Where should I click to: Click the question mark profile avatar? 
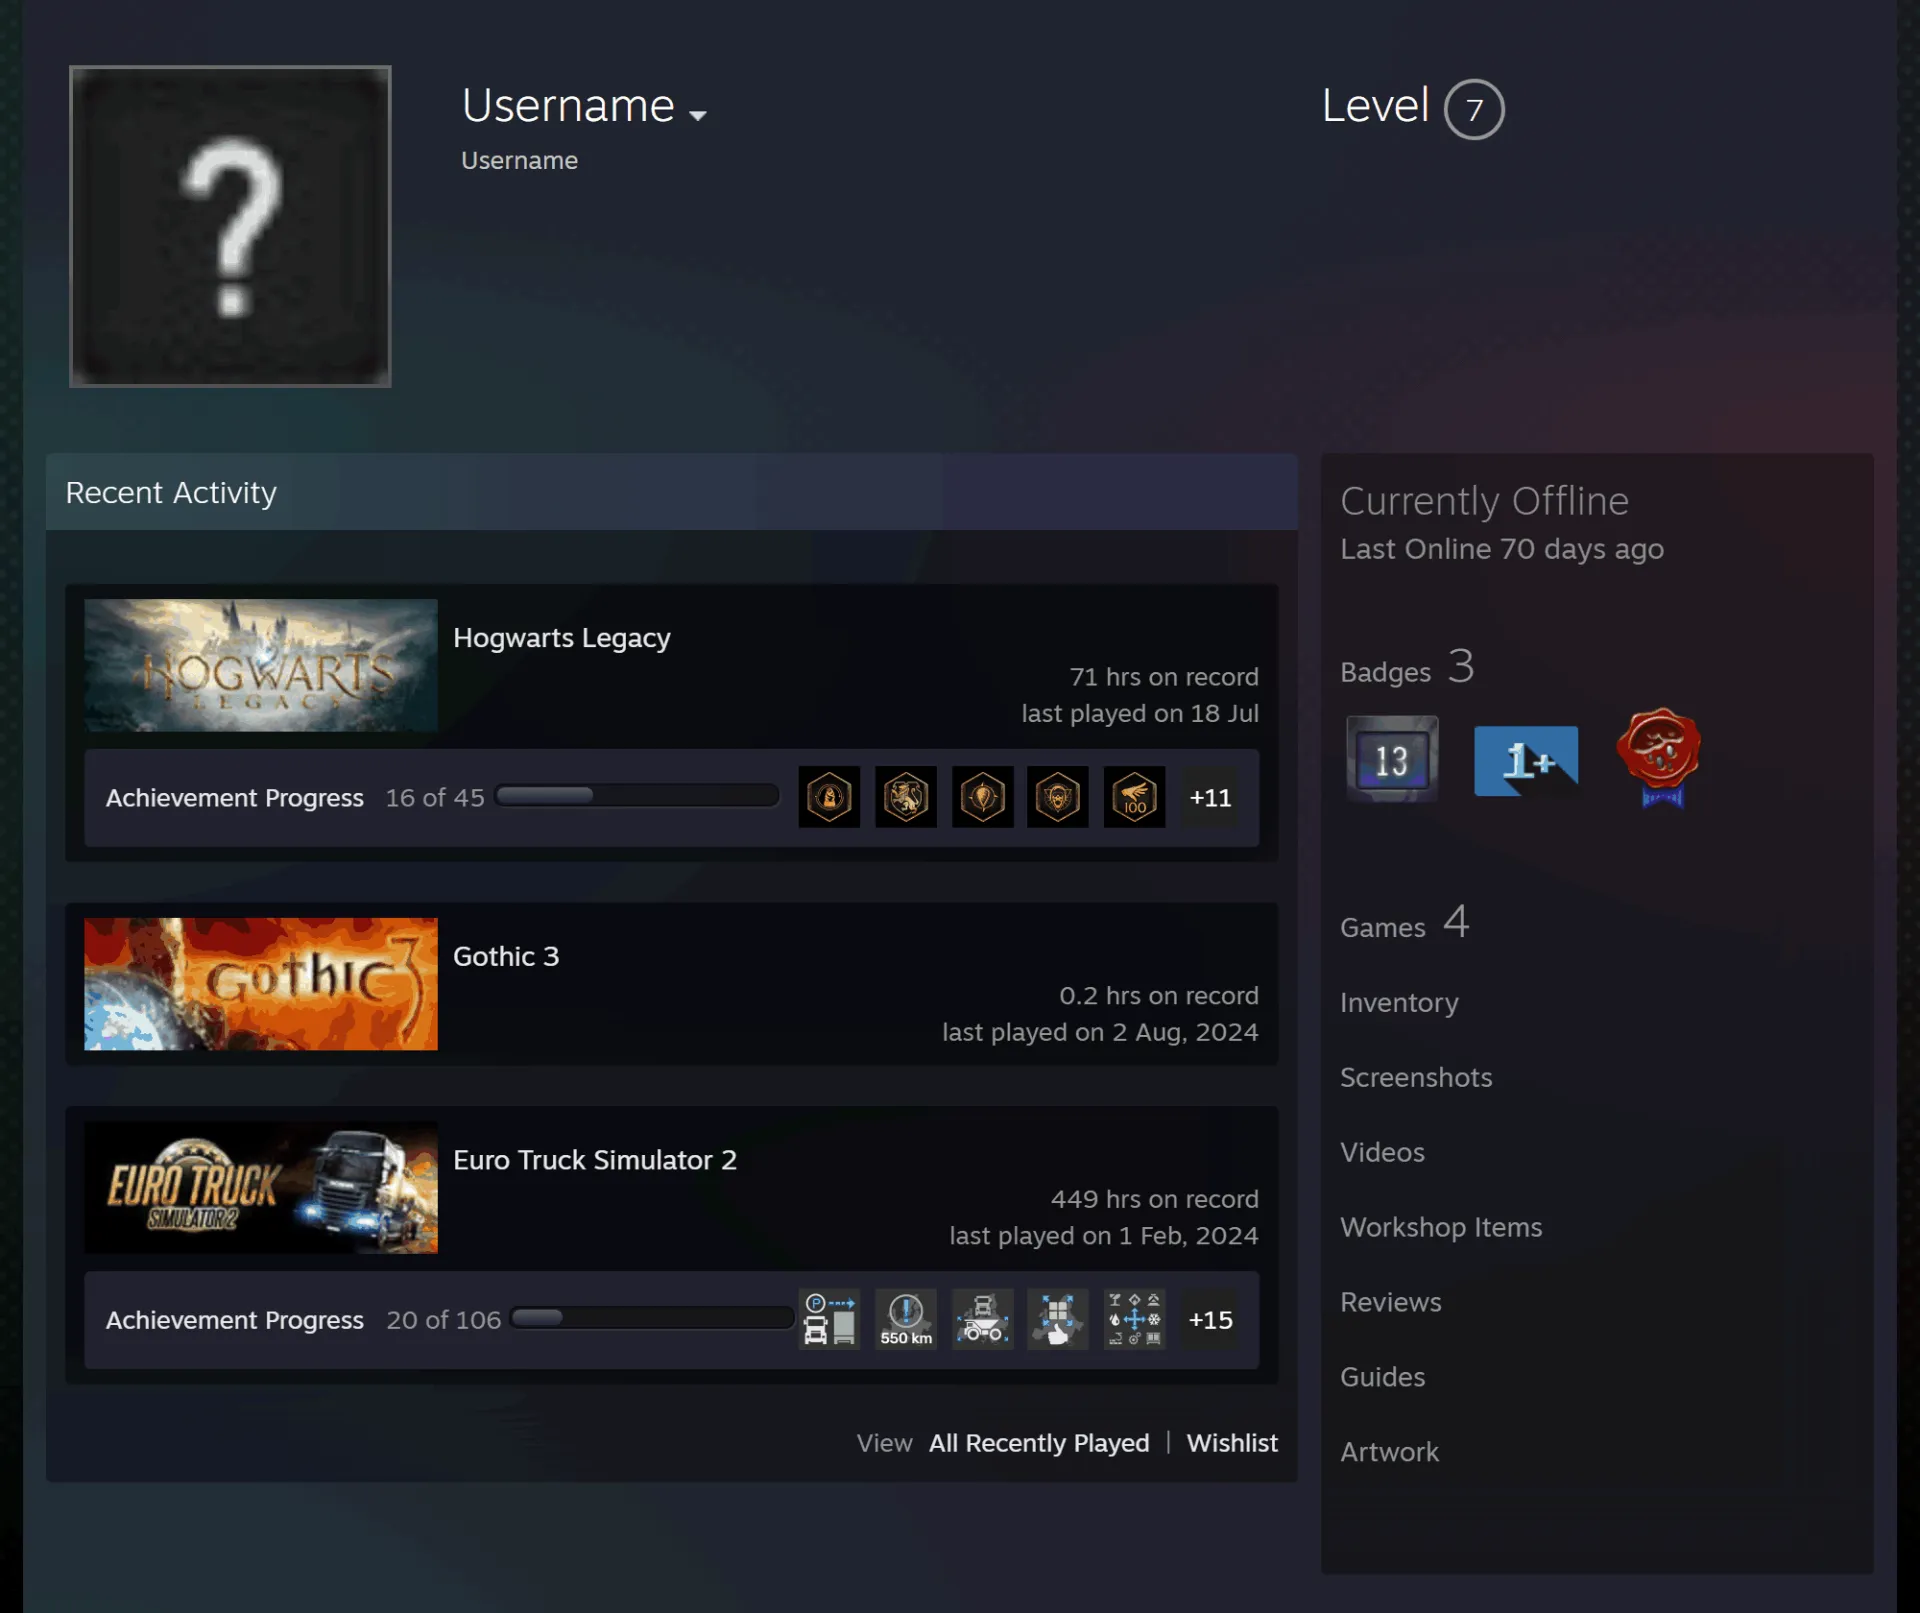click(x=230, y=226)
